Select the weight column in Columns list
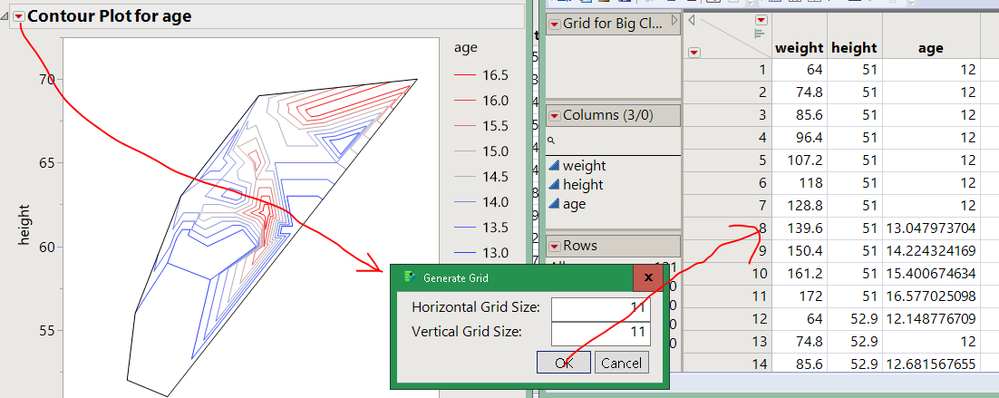Screen dimensions: 999x398 584,166
